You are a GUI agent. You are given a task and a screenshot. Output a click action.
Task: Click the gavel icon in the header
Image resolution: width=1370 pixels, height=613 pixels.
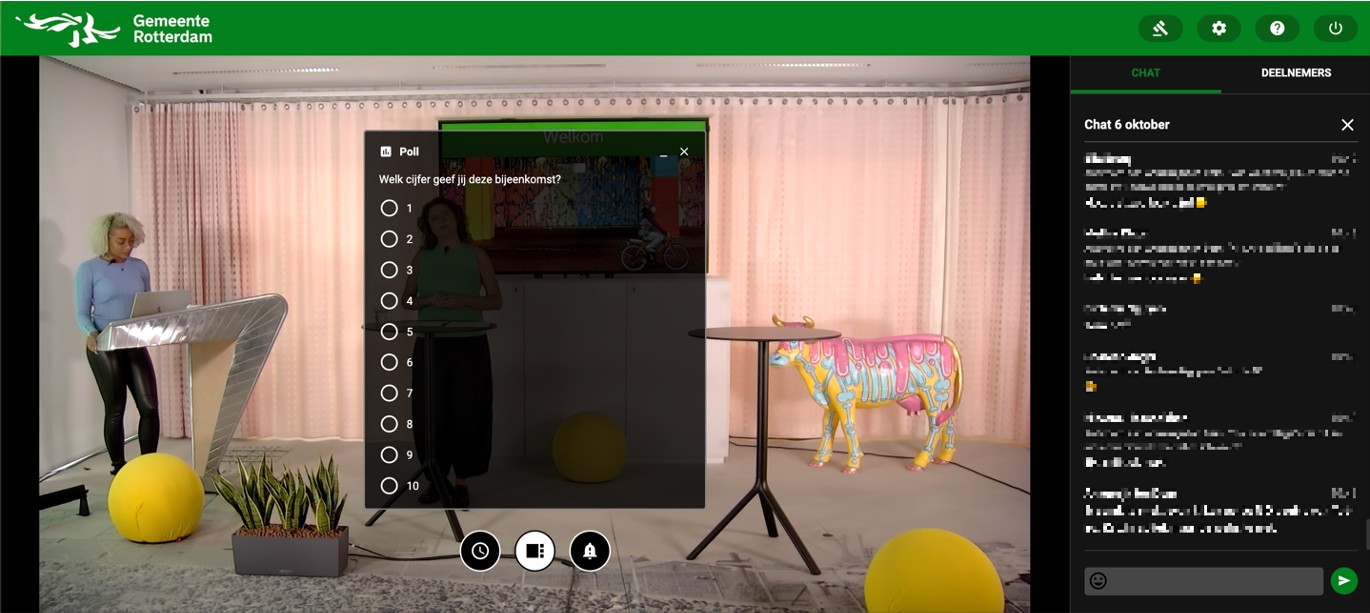click(x=1160, y=28)
